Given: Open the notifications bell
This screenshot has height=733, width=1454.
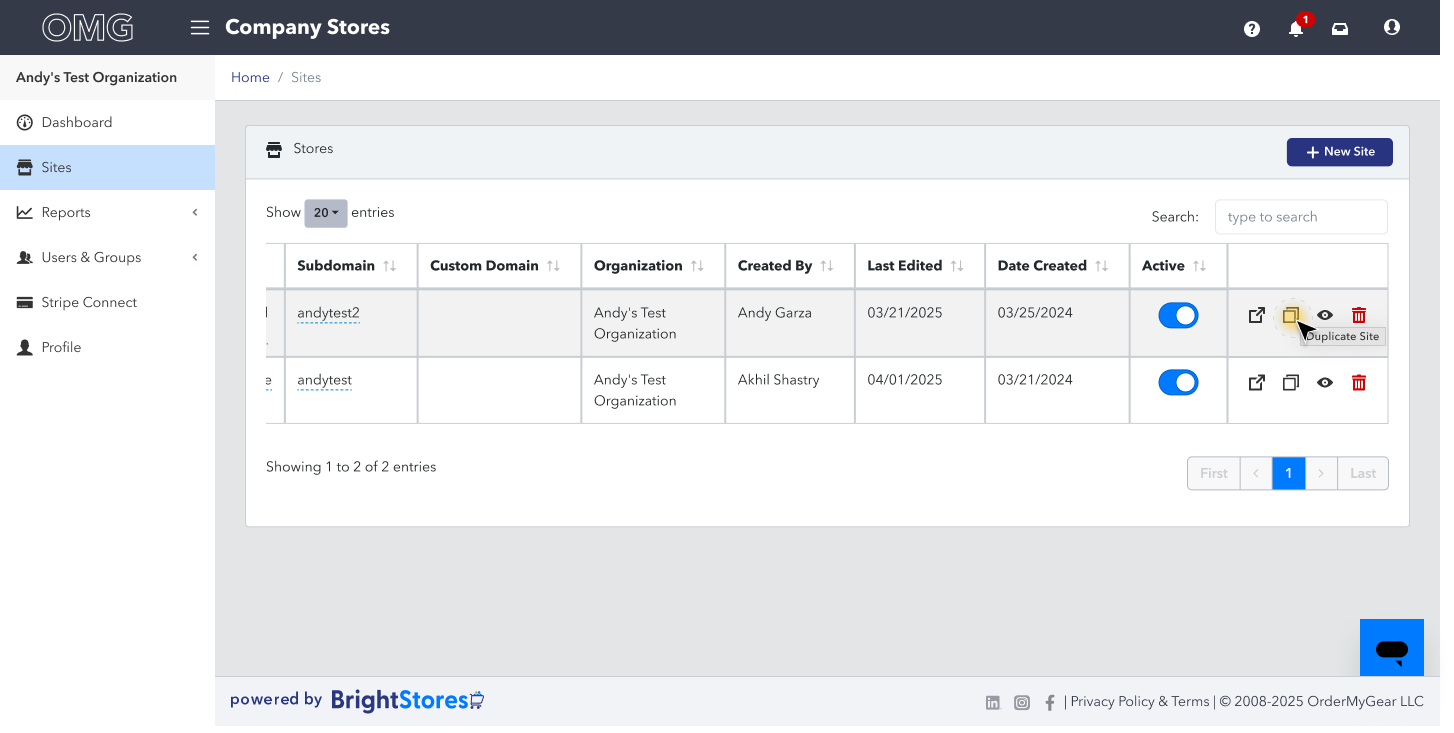Looking at the screenshot, I should click(1296, 28).
